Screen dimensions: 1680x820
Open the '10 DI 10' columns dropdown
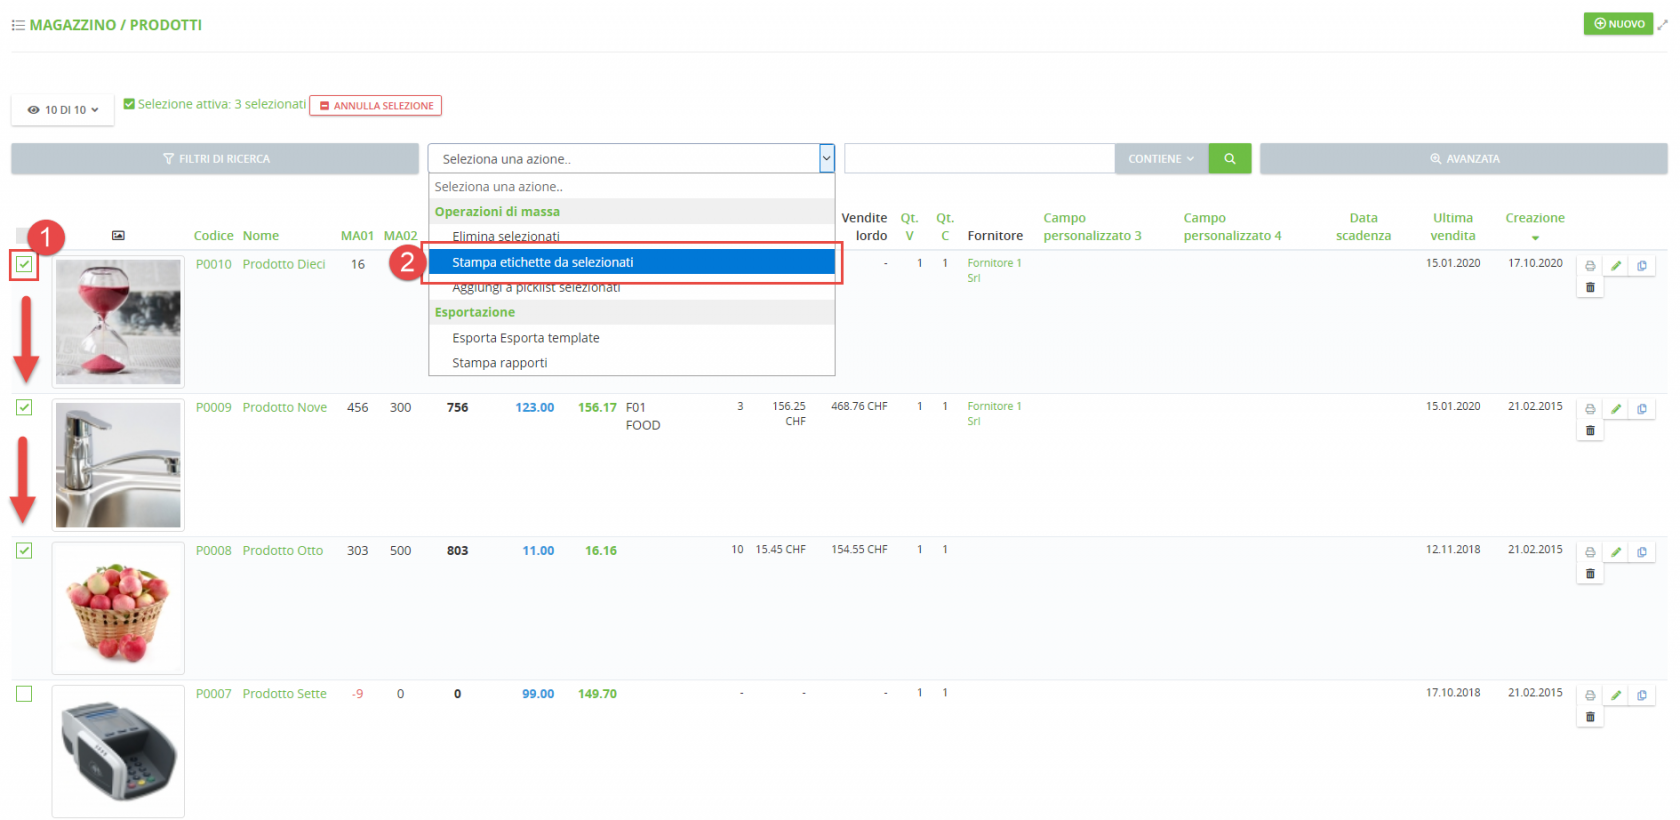[x=63, y=110]
